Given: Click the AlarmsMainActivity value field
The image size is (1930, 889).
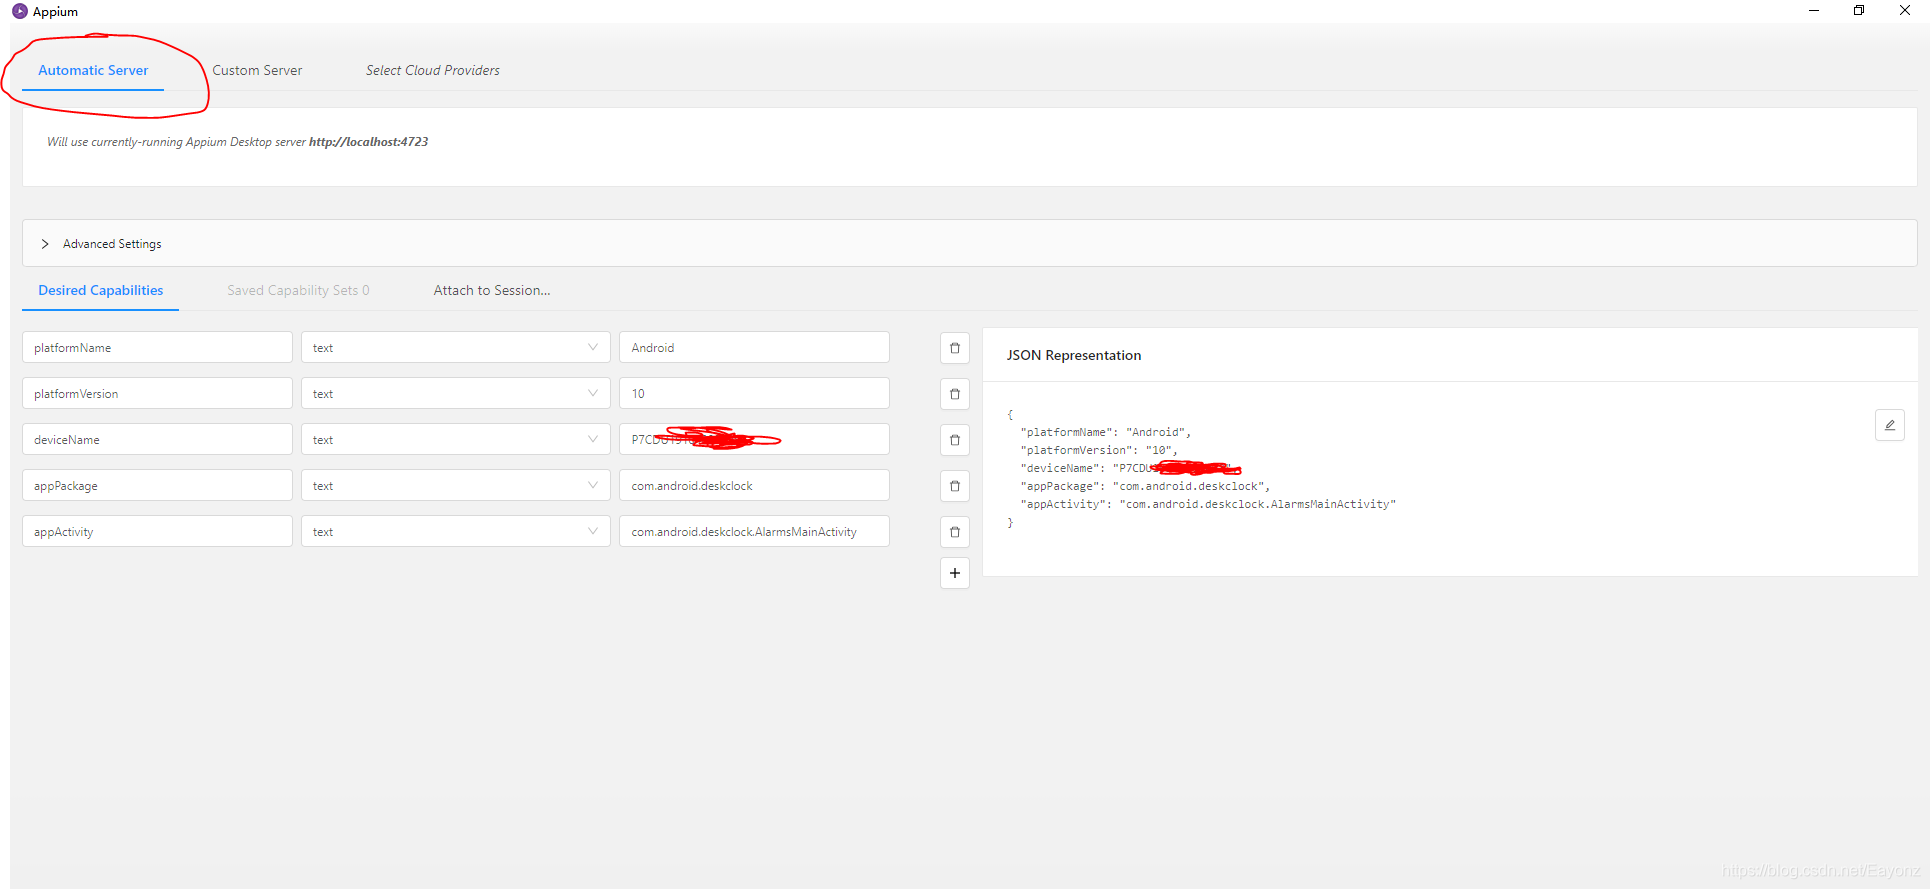Looking at the screenshot, I should pos(754,532).
